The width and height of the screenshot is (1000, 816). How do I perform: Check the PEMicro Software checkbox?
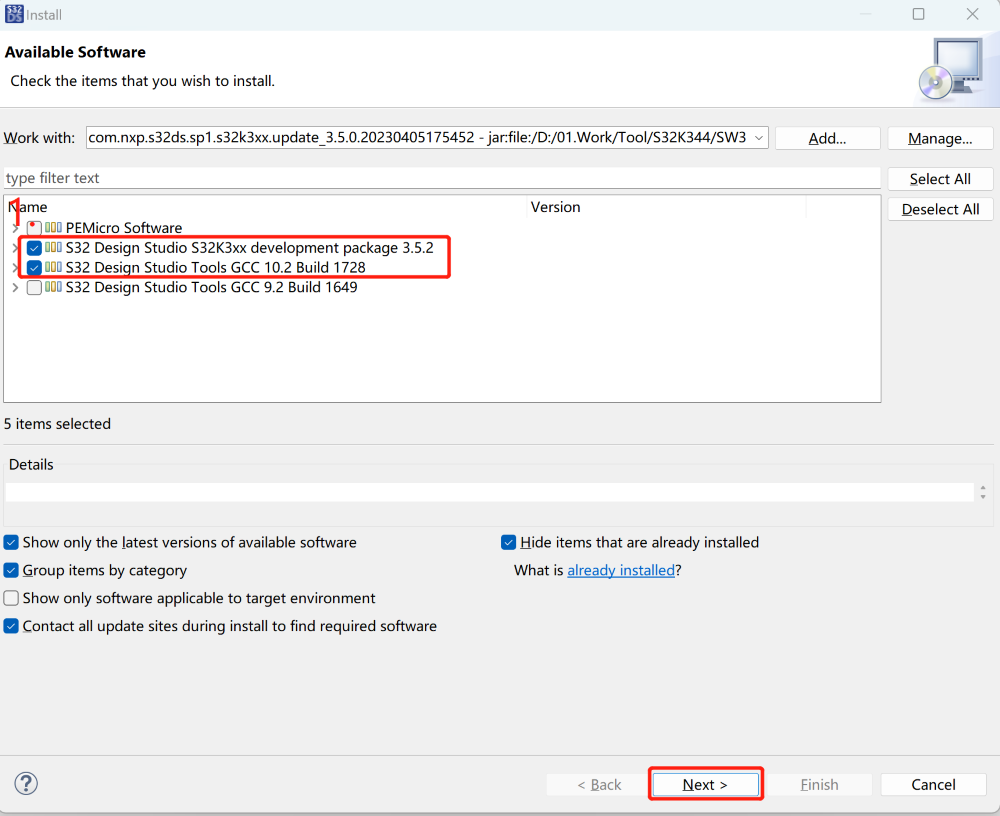click(34, 228)
